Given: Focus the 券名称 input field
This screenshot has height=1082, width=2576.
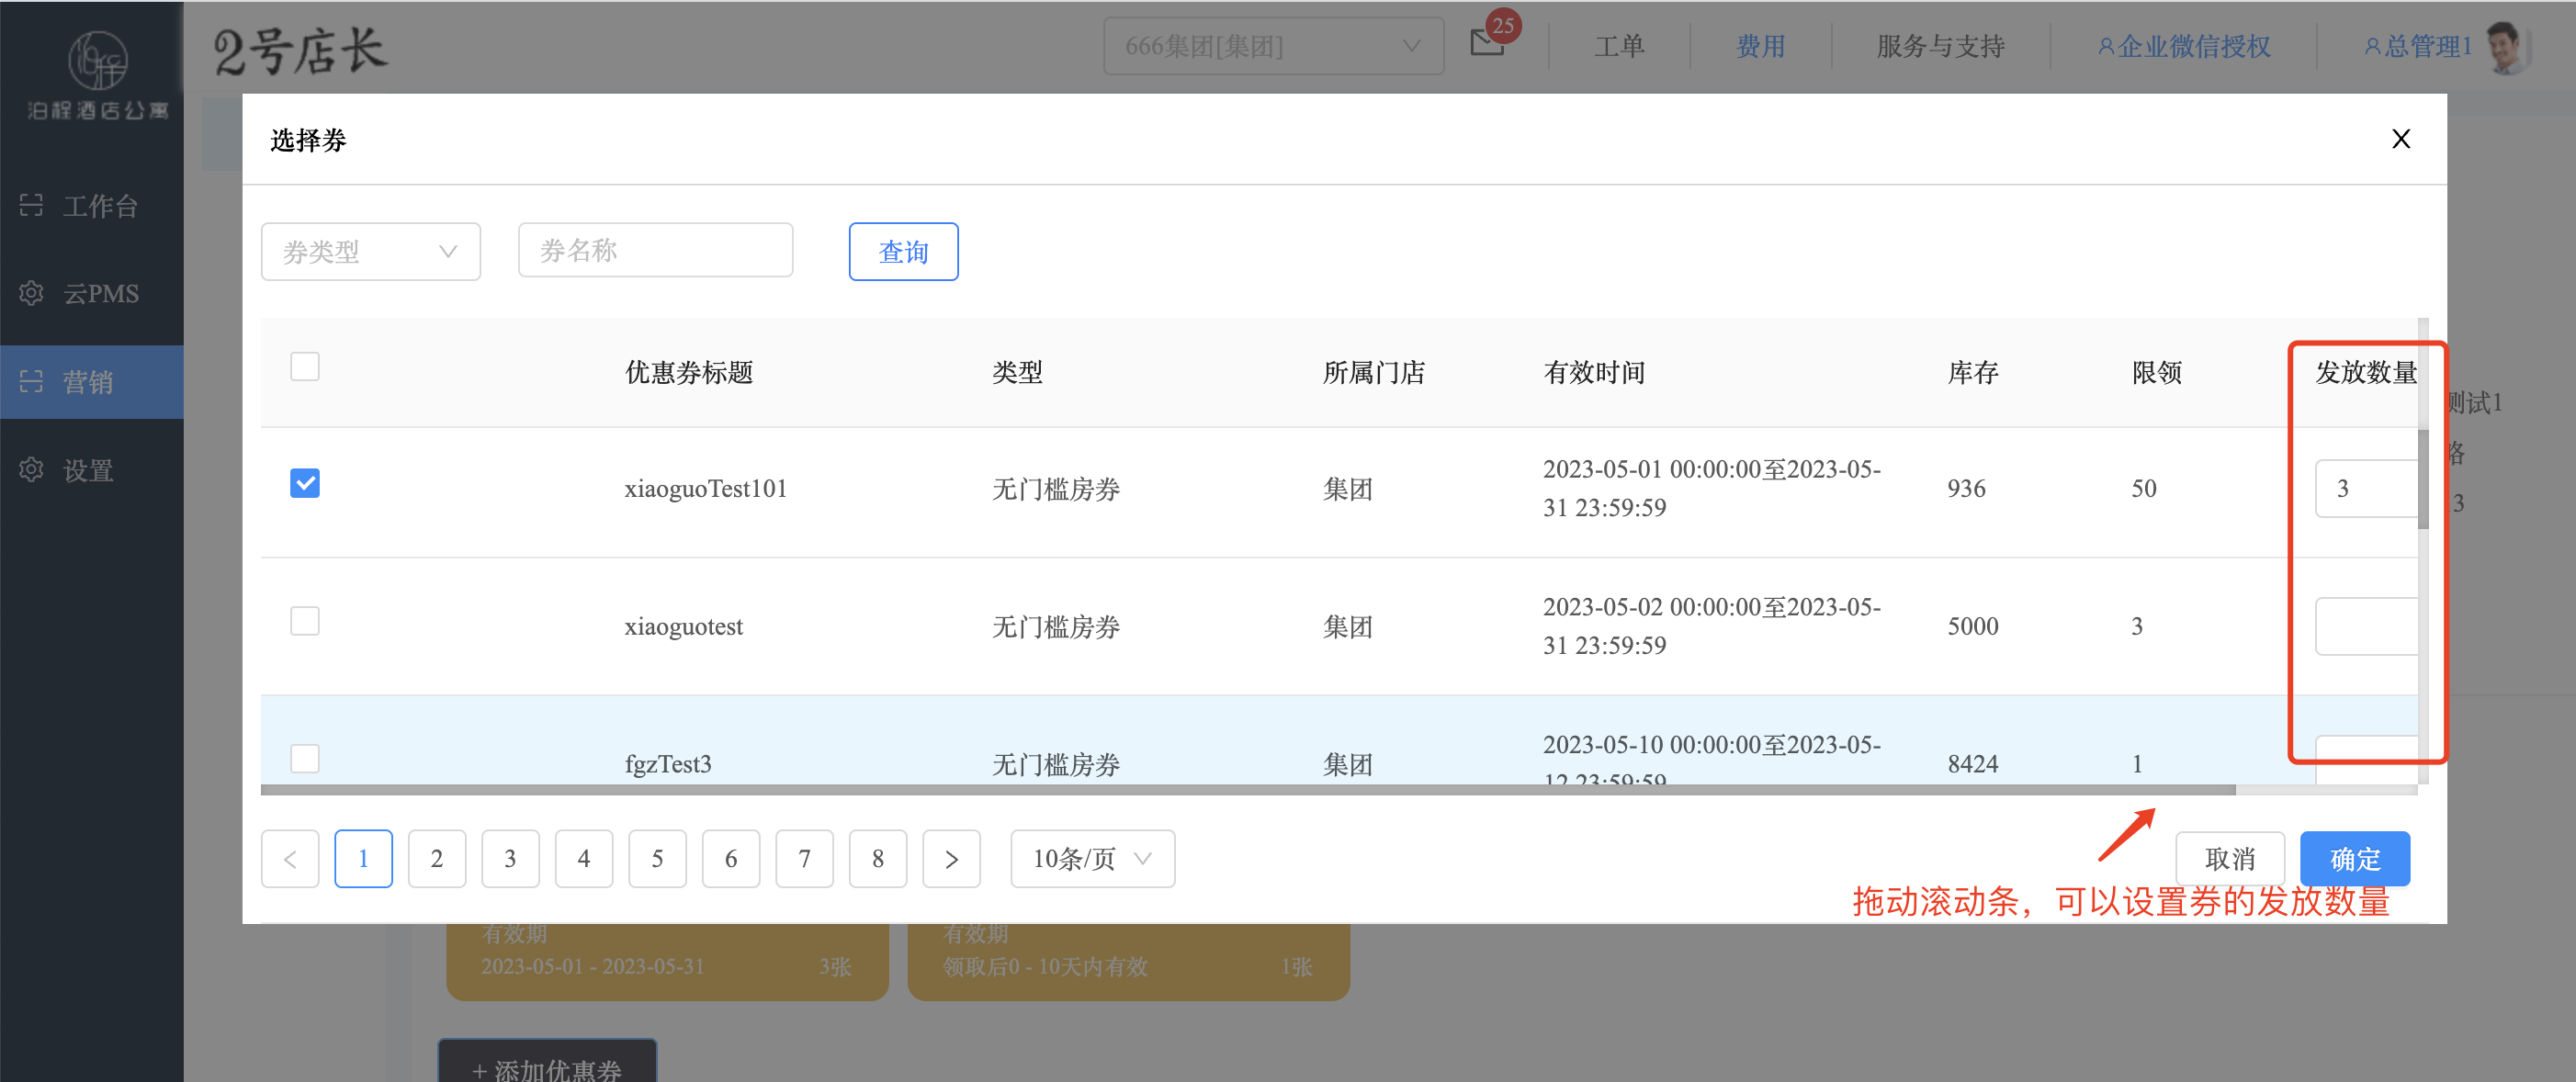Looking at the screenshot, I should pos(655,250).
